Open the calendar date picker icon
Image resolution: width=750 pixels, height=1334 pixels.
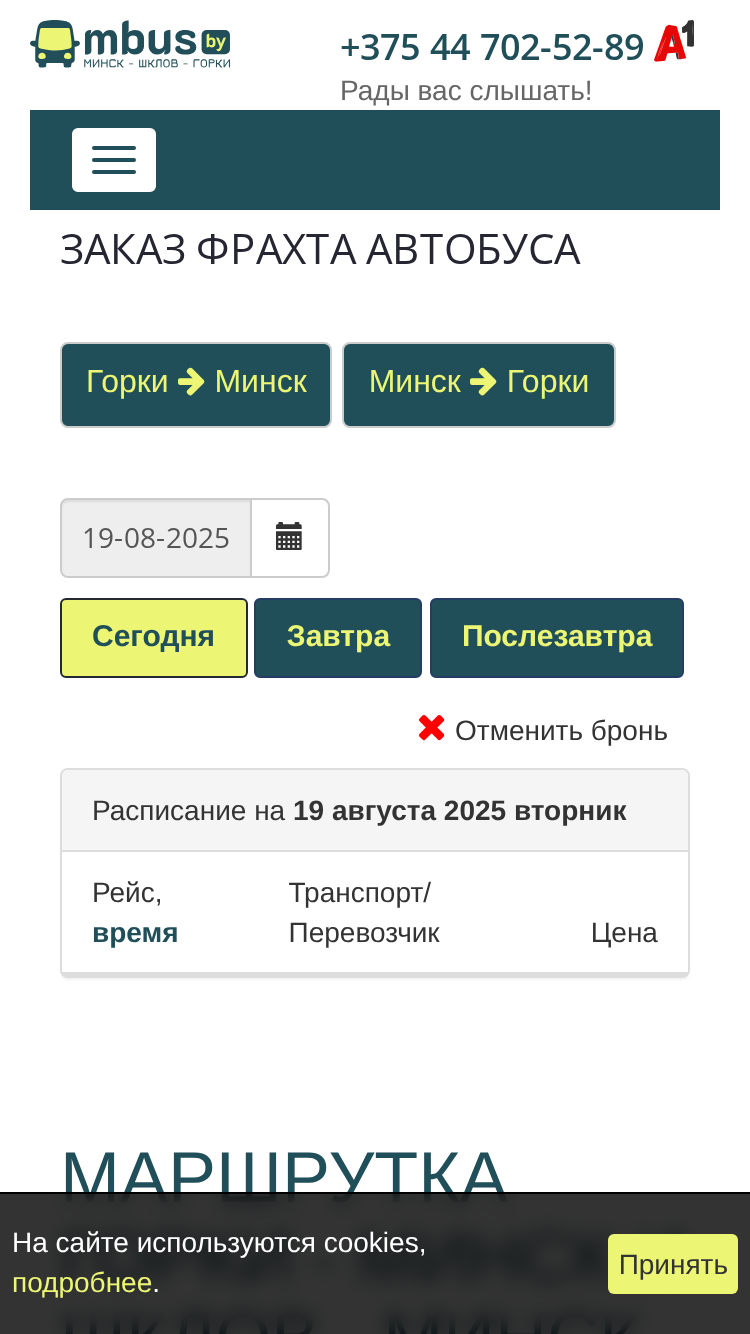click(289, 538)
